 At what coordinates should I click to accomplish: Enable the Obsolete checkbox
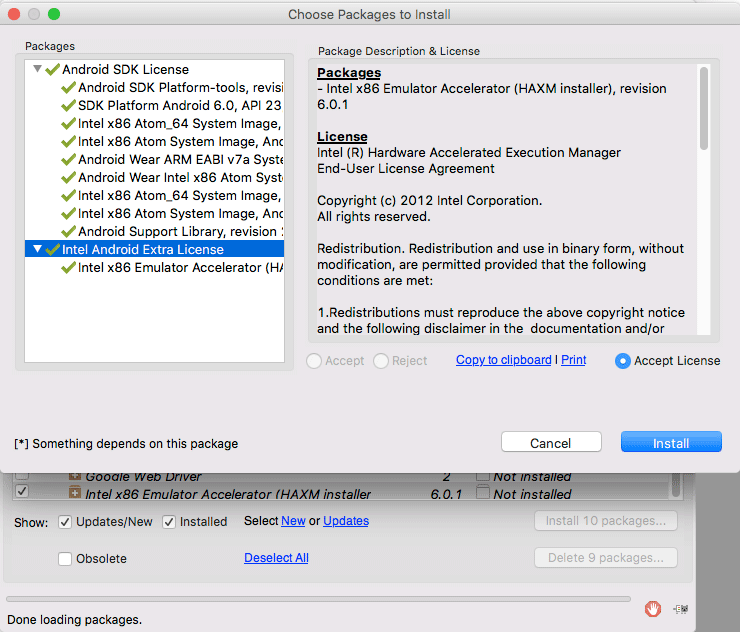pos(65,558)
